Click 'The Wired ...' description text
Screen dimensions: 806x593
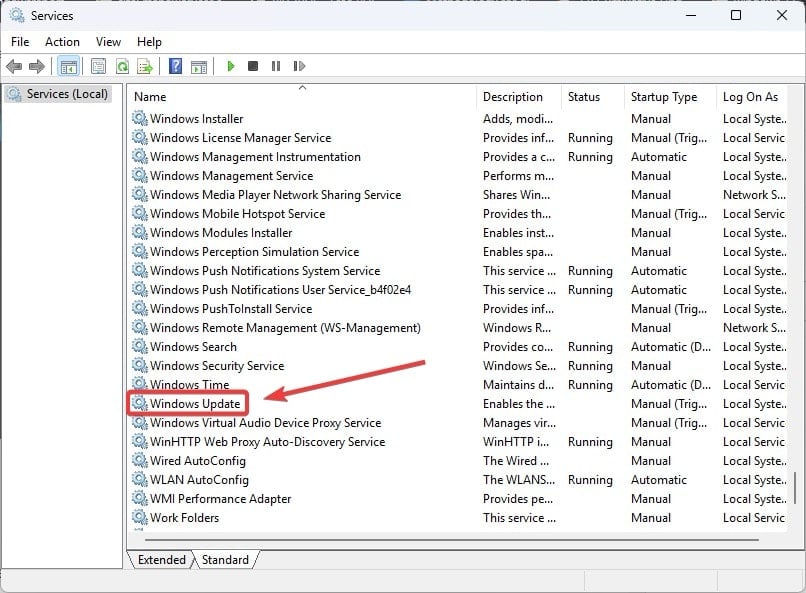[x=516, y=461]
